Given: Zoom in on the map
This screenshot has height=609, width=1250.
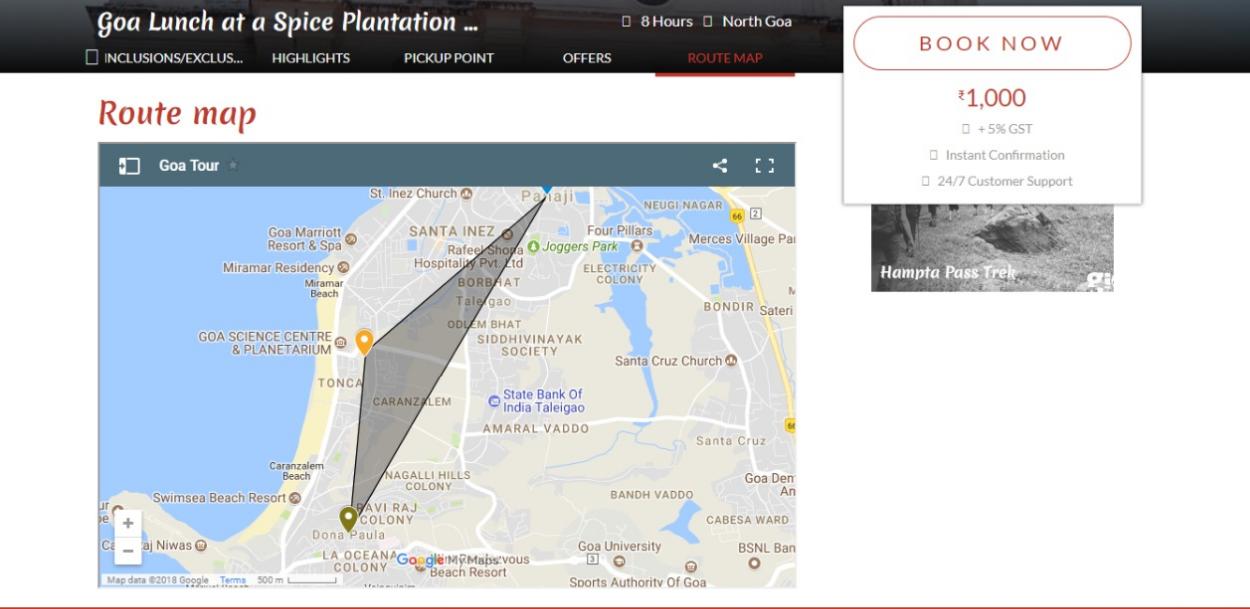Looking at the screenshot, I should click(x=128, y=523).
